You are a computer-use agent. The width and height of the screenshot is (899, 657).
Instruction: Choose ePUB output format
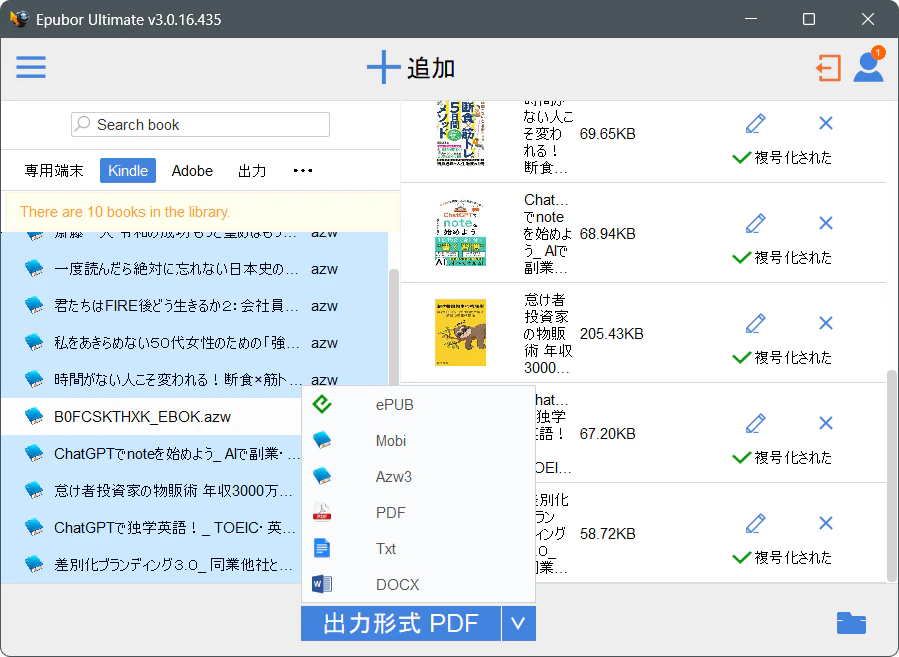(419, 405)
